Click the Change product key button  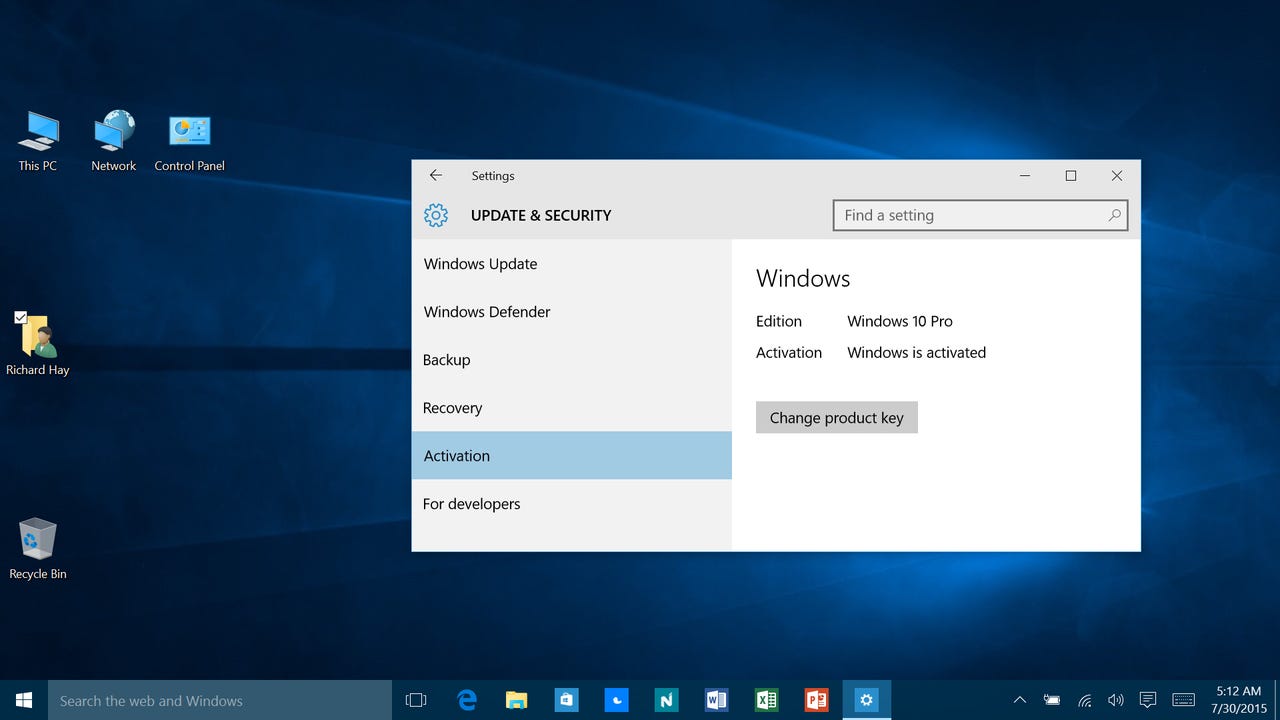[x=836, y=417]
